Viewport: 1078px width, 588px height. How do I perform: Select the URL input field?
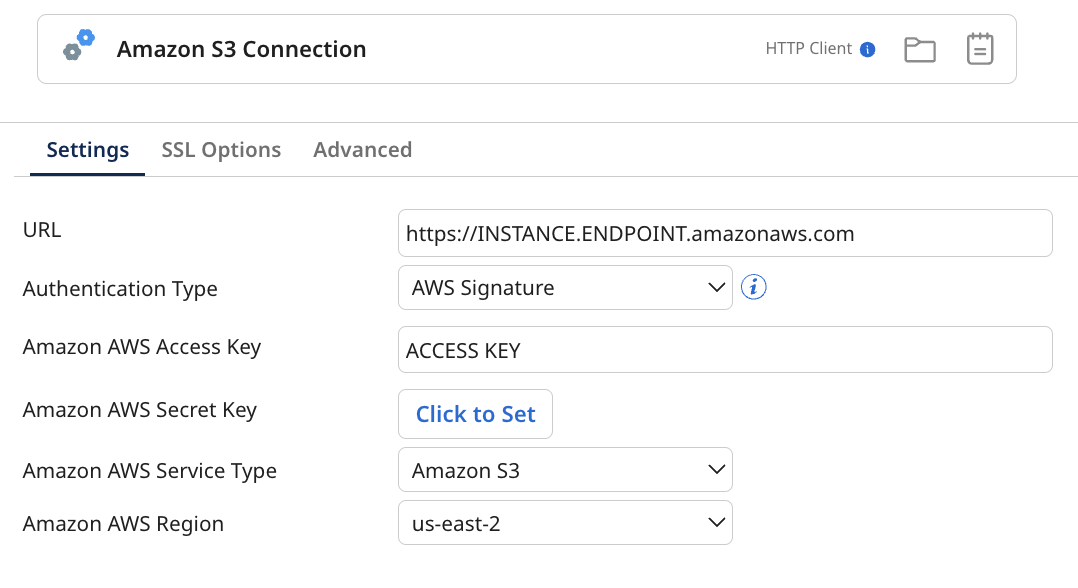[725, 232]
